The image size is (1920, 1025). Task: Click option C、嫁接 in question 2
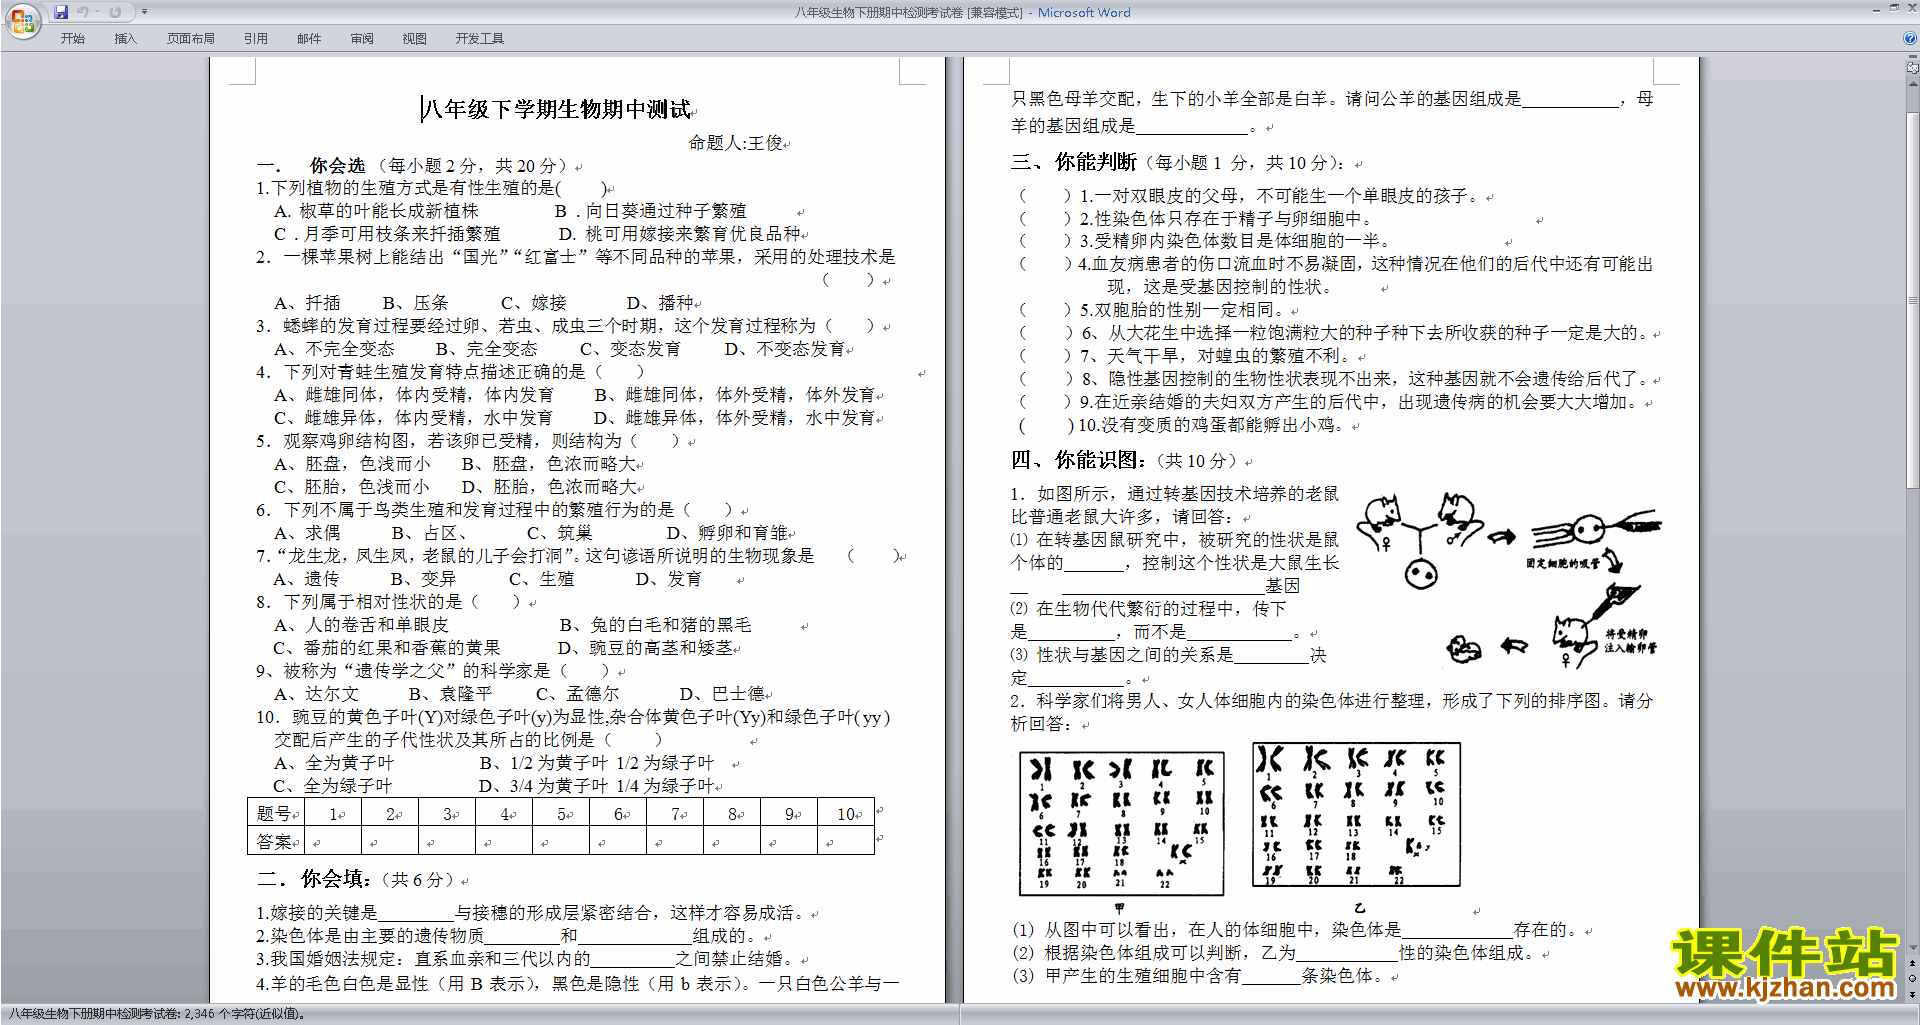click(534, 303)
